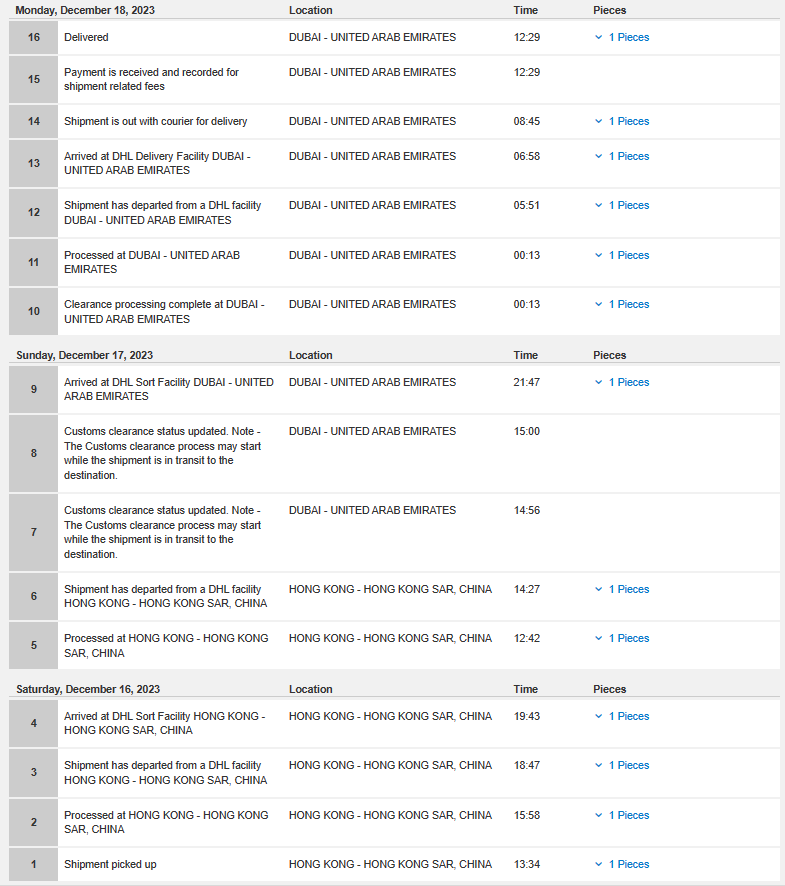Screen dimensions: 785x886
Task: Click chevron icon for 21:47 sort facility arrival
Action: (x=598, y=383)
